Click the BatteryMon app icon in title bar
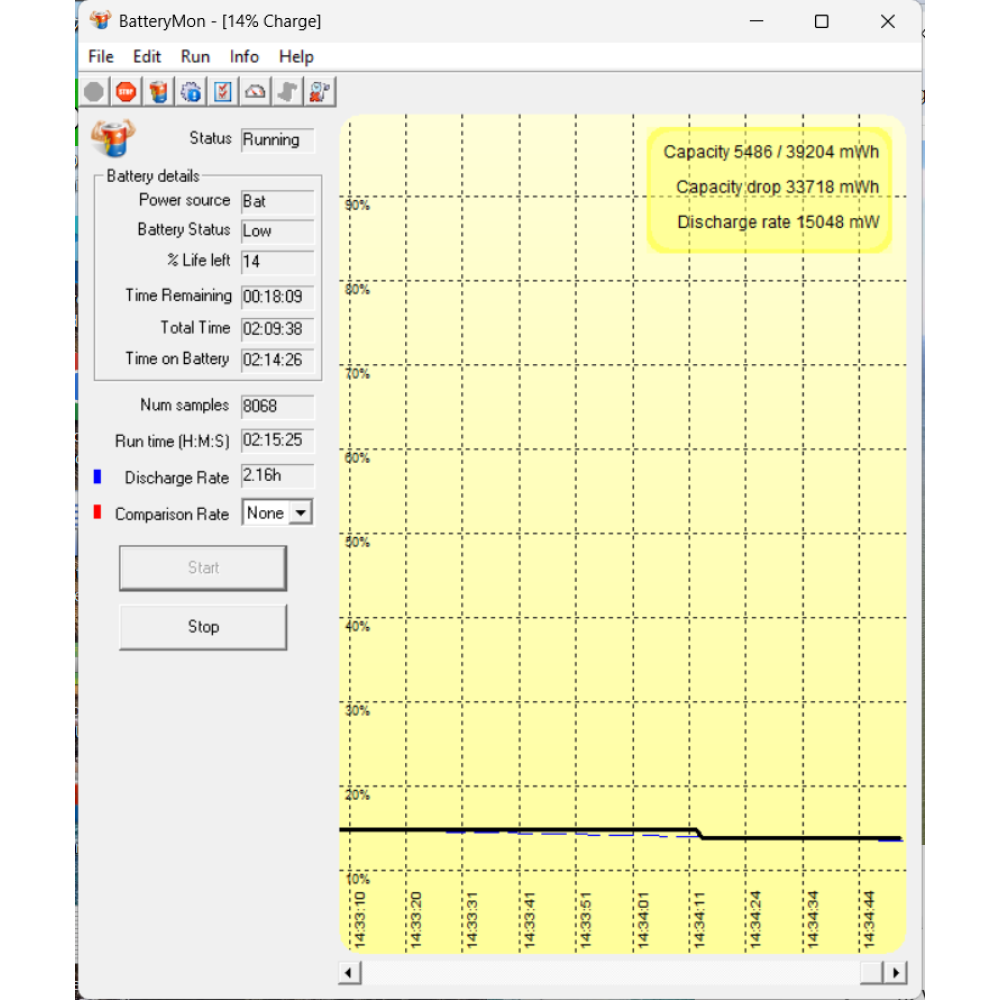This screenshot has height=1000, width=1000. (101, 21)
